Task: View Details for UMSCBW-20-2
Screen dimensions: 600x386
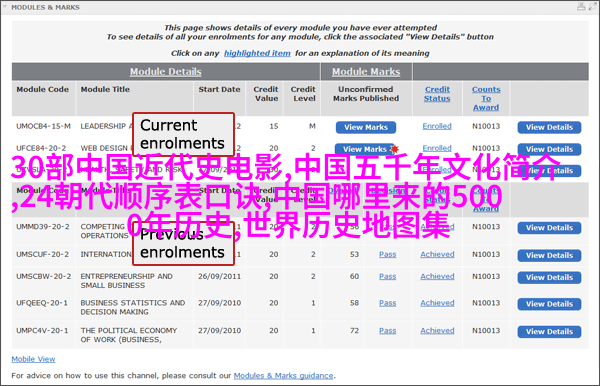Action: tap(549, 277)
